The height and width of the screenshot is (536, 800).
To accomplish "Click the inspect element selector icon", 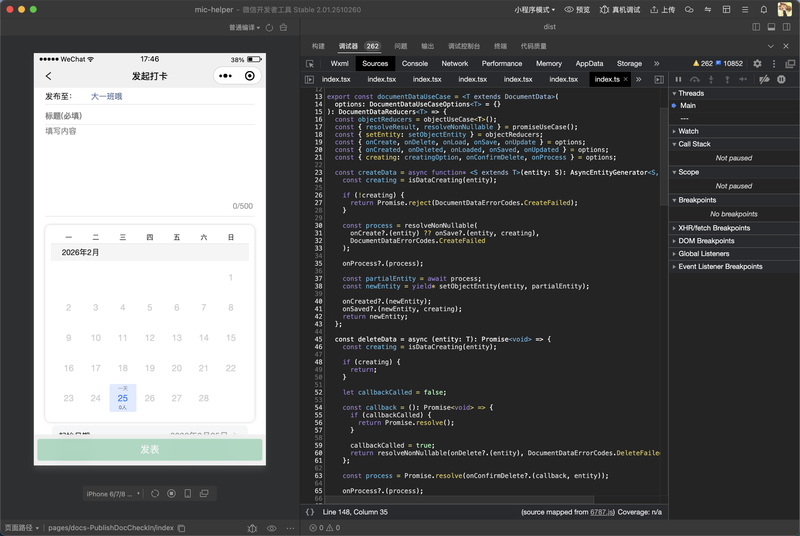I will coord(310,63).
